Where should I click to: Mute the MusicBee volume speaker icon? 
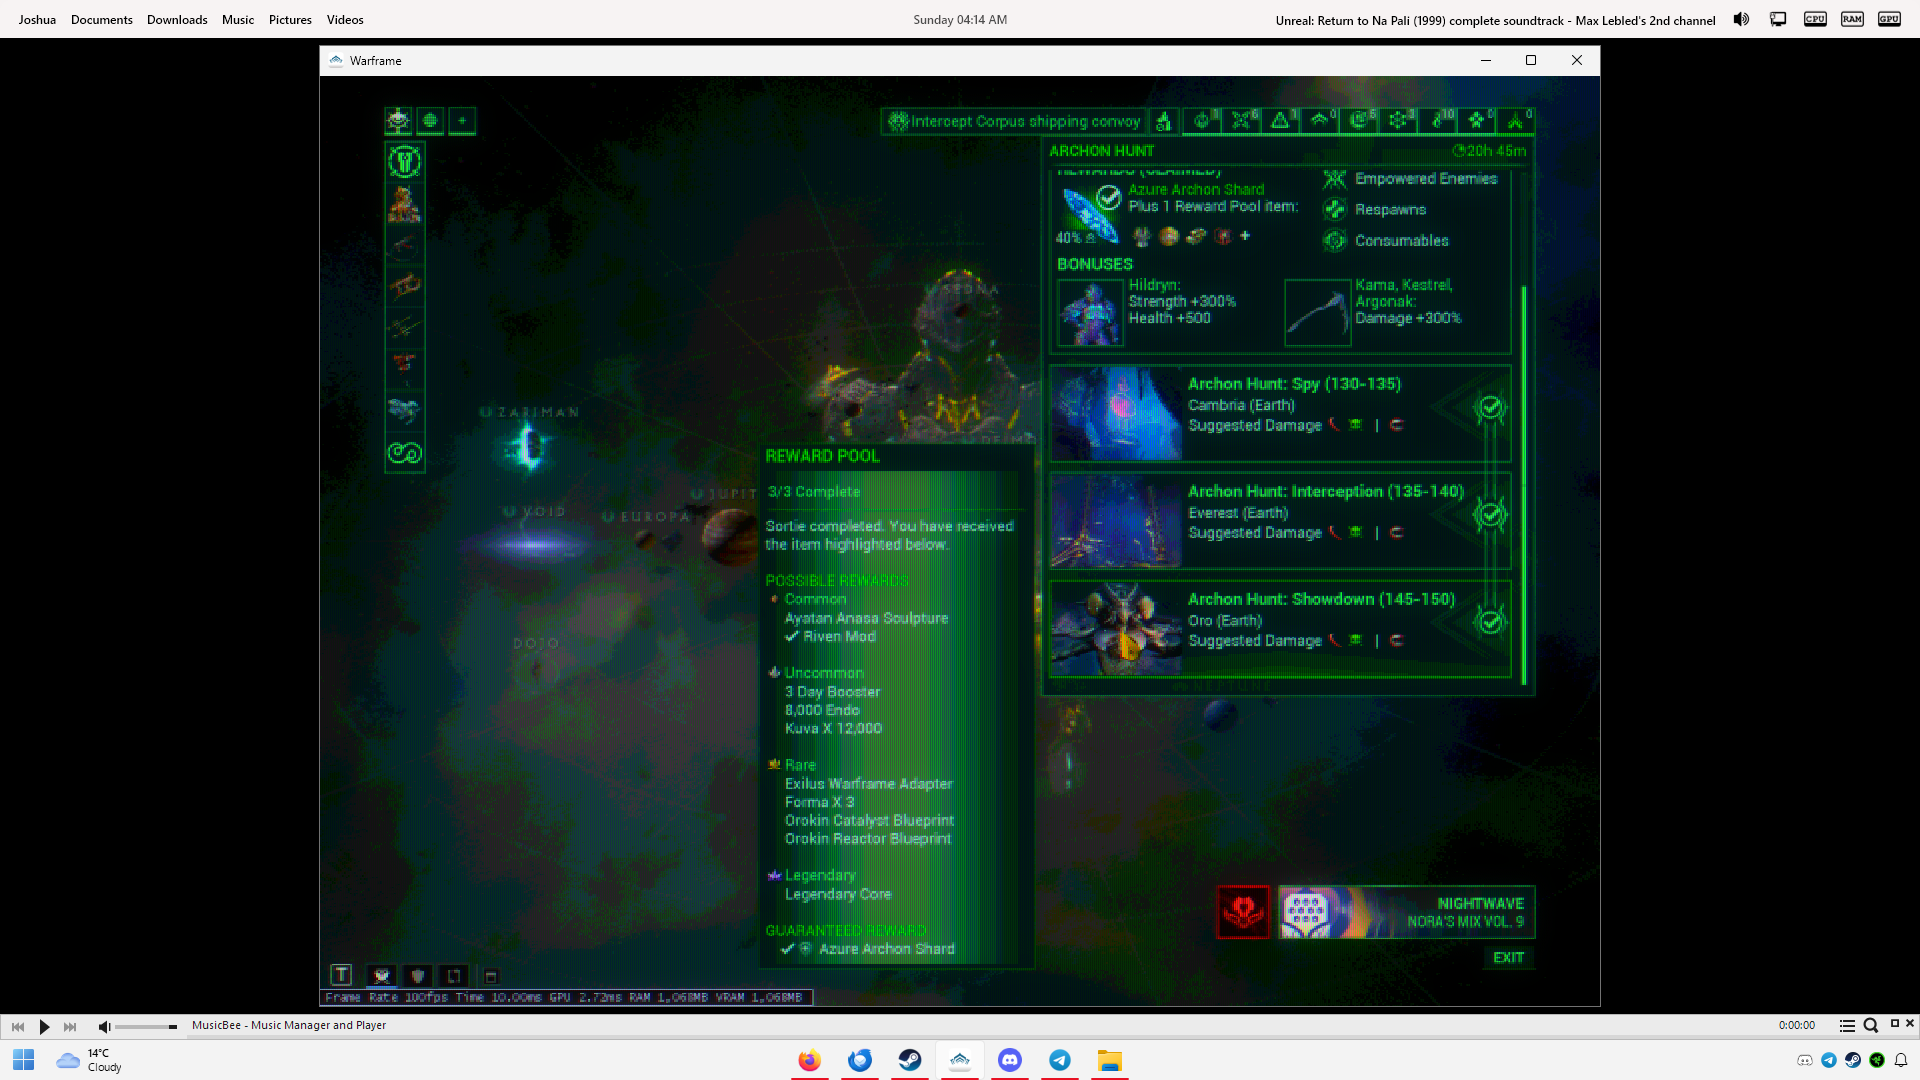[x=104, y=1026]
